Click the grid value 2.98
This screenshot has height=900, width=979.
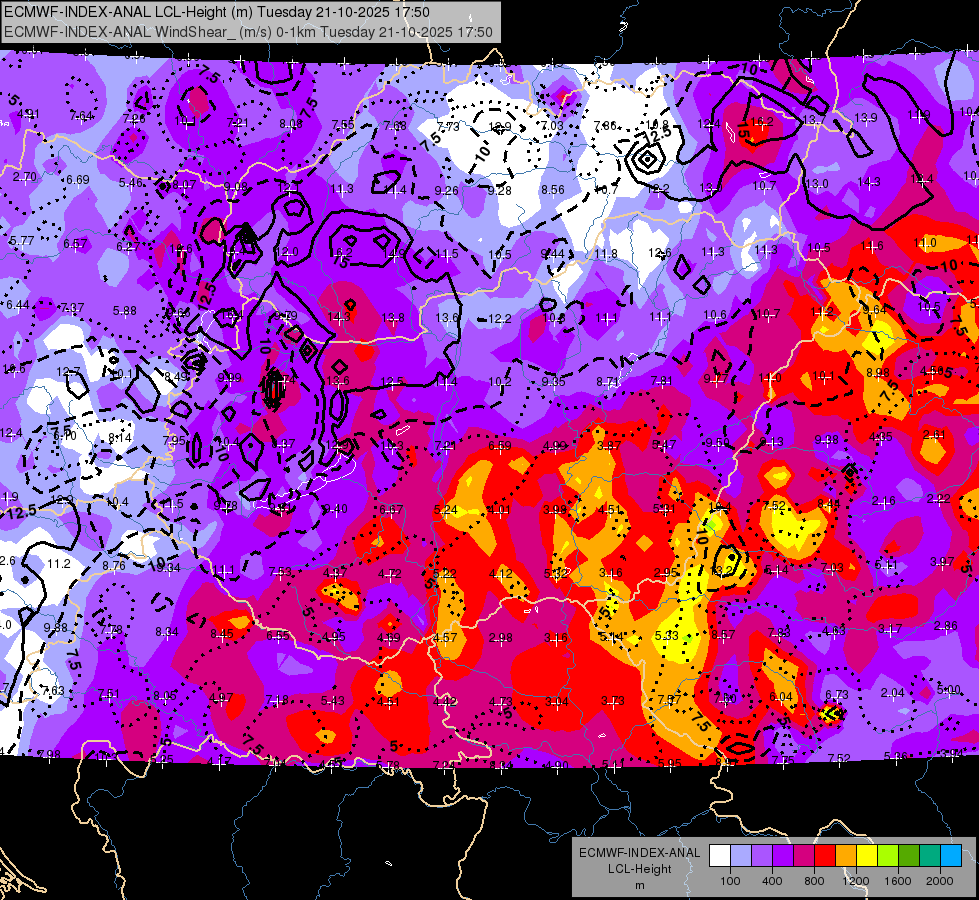click(x=501, y=637)
